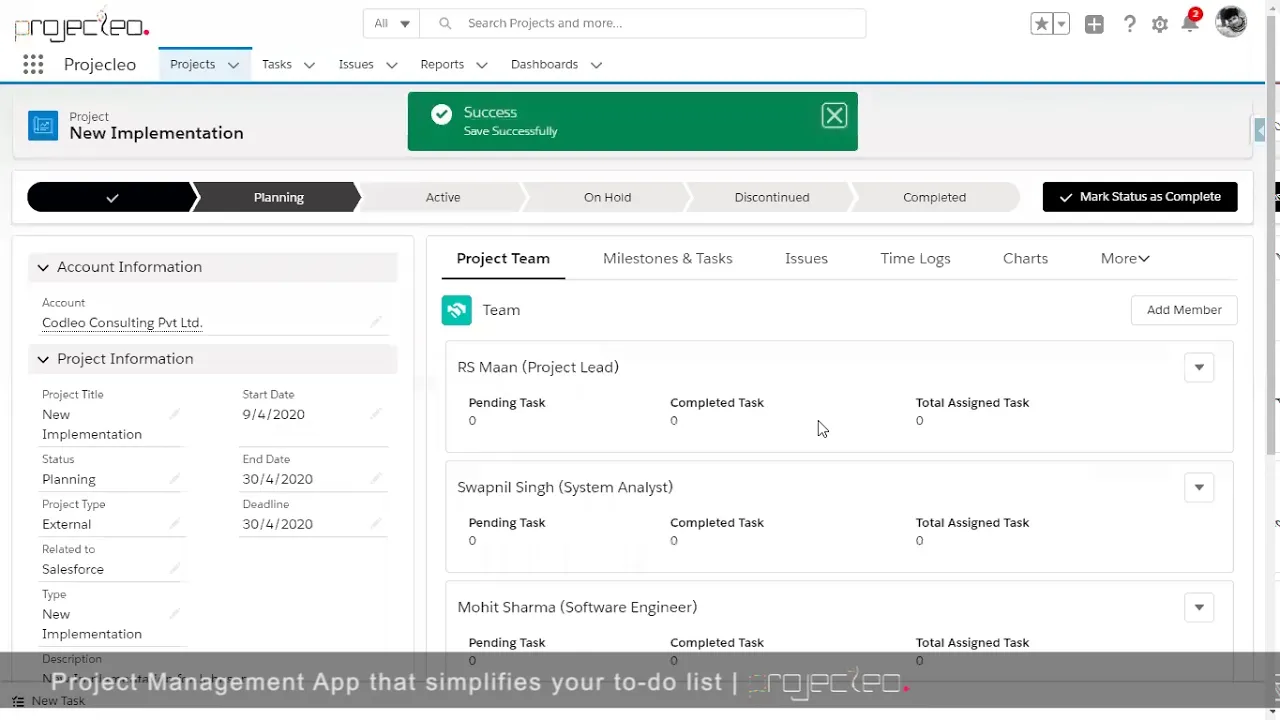The height and width of the screenshot is (720, 1280).
Task: Edit the Start Date pencil icon
Action: (376, 414)
